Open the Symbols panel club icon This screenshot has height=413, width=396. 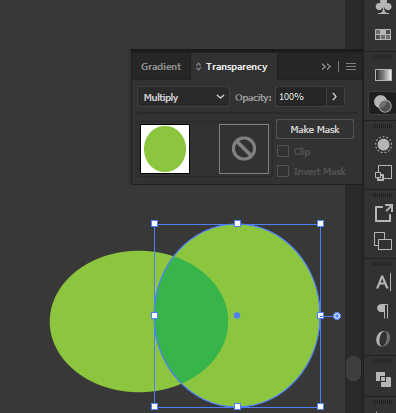[x=383, y=7]
